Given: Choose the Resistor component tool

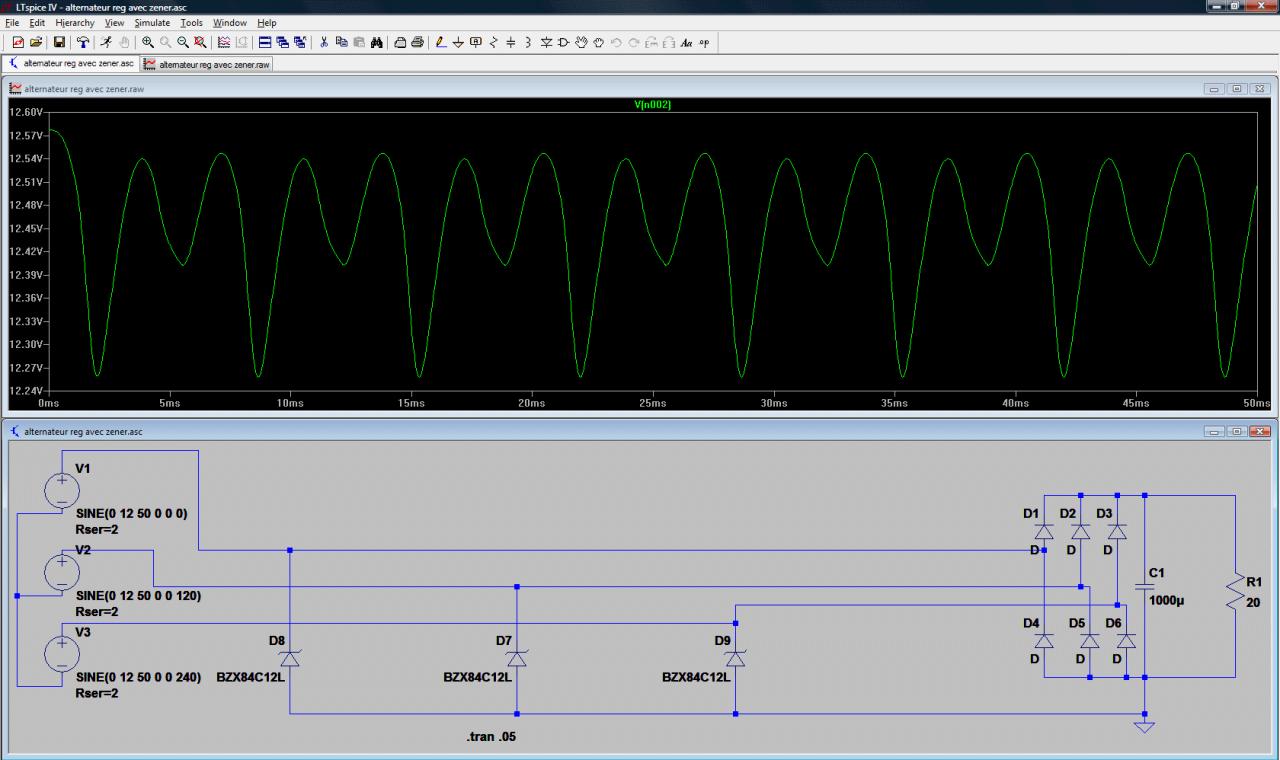Looking at the screenshot, I should 493,42.
